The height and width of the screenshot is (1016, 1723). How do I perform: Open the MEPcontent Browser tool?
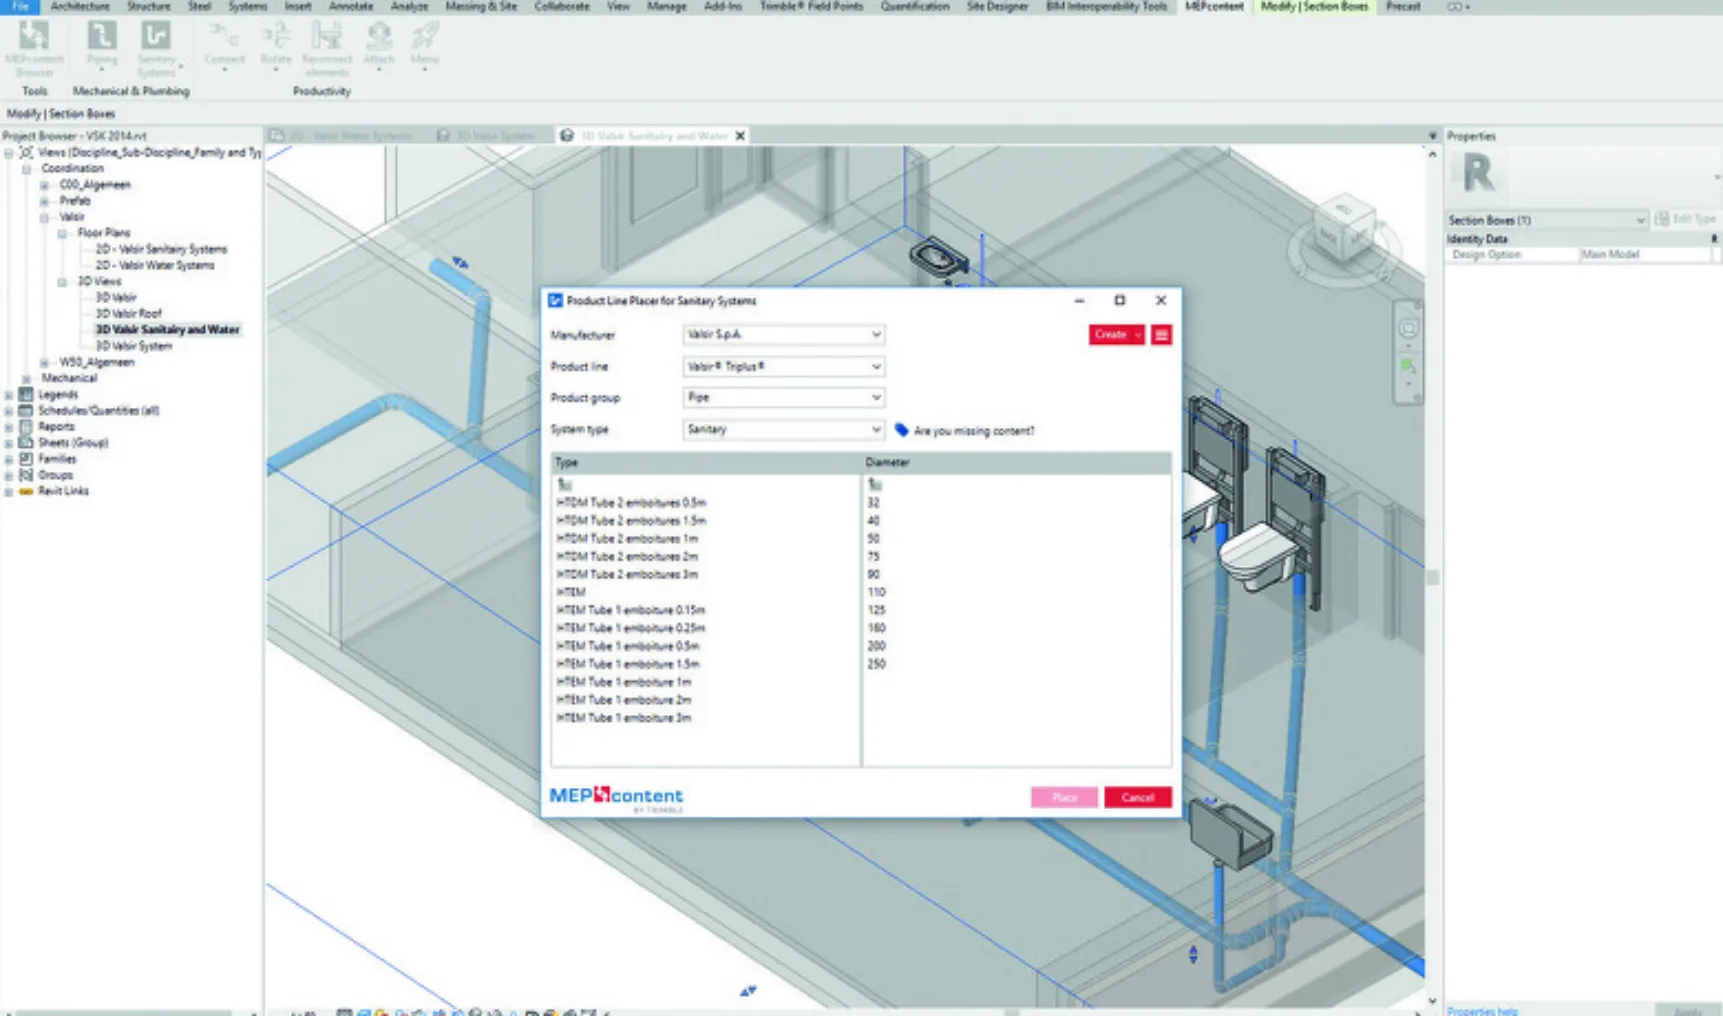coord(35,45)
